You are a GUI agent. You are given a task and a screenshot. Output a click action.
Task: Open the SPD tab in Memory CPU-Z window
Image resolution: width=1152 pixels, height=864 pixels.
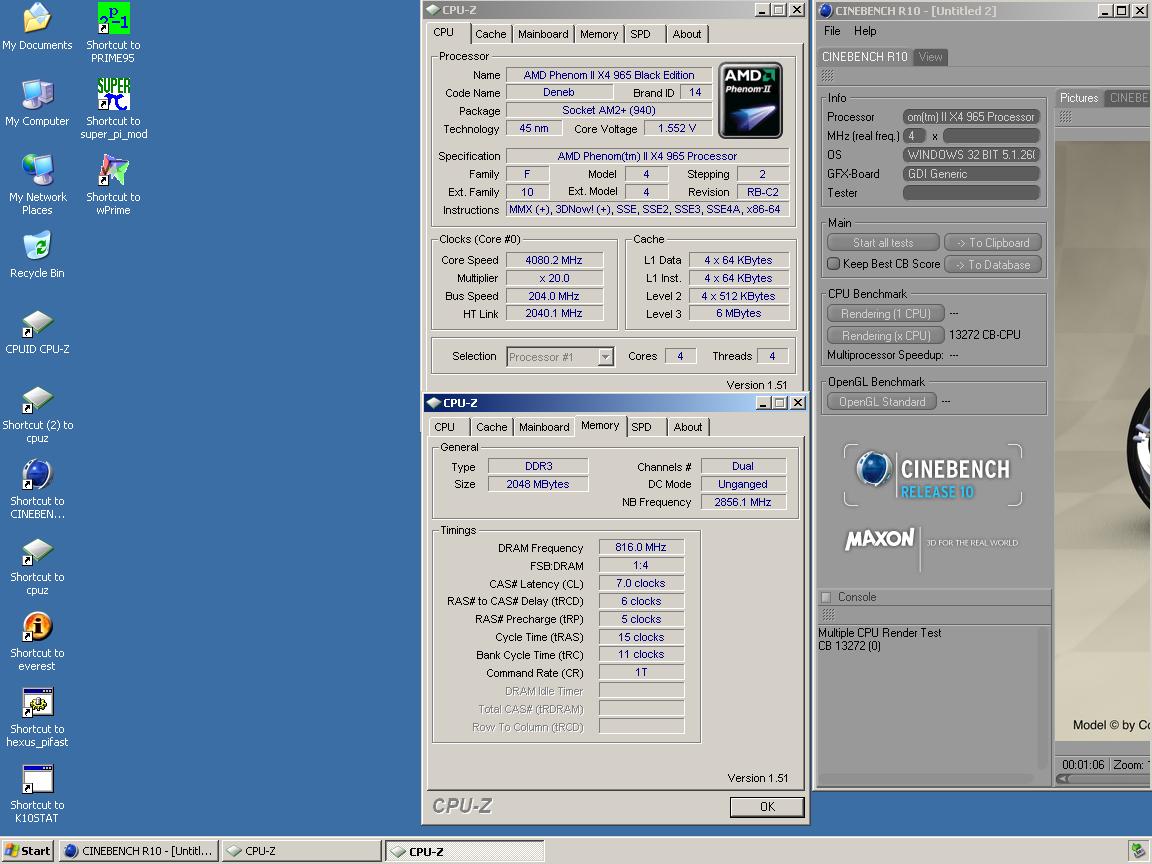coord(642,427)
